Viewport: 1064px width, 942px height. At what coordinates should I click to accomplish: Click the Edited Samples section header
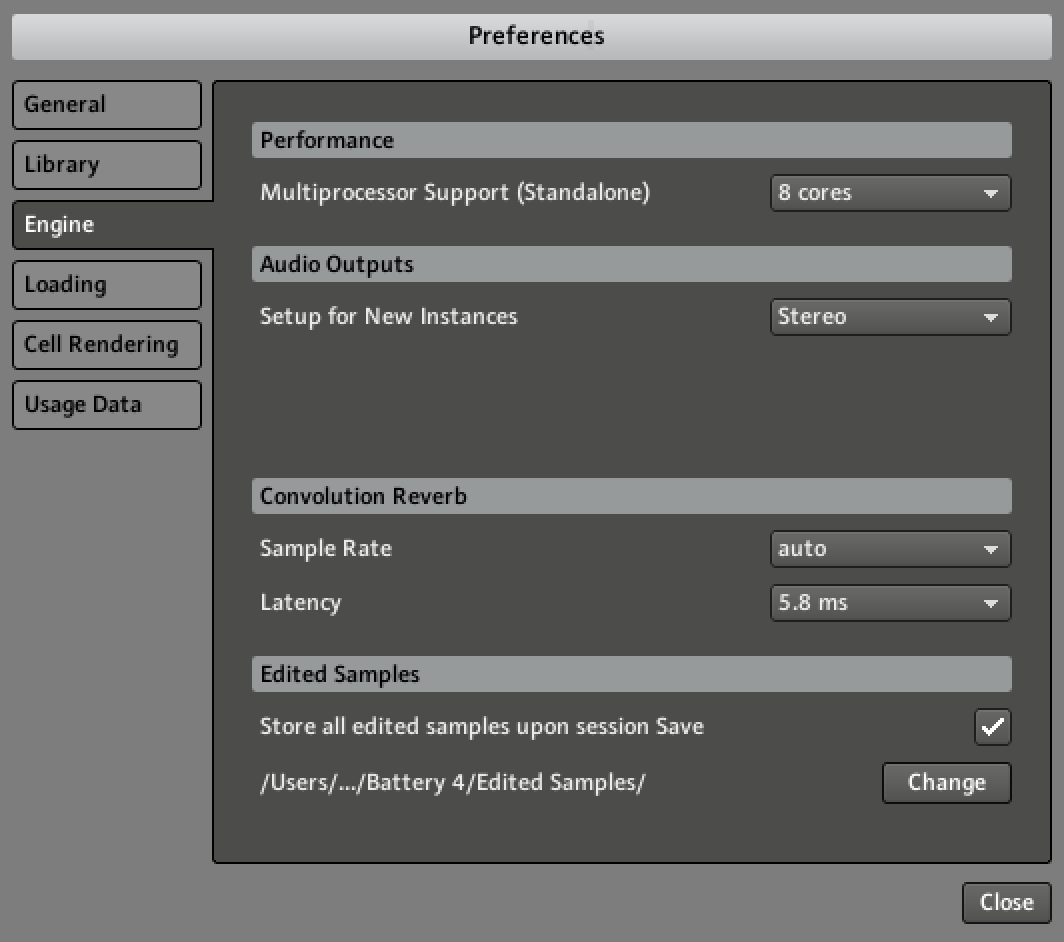pyautogui.click(x=631, y=675)
